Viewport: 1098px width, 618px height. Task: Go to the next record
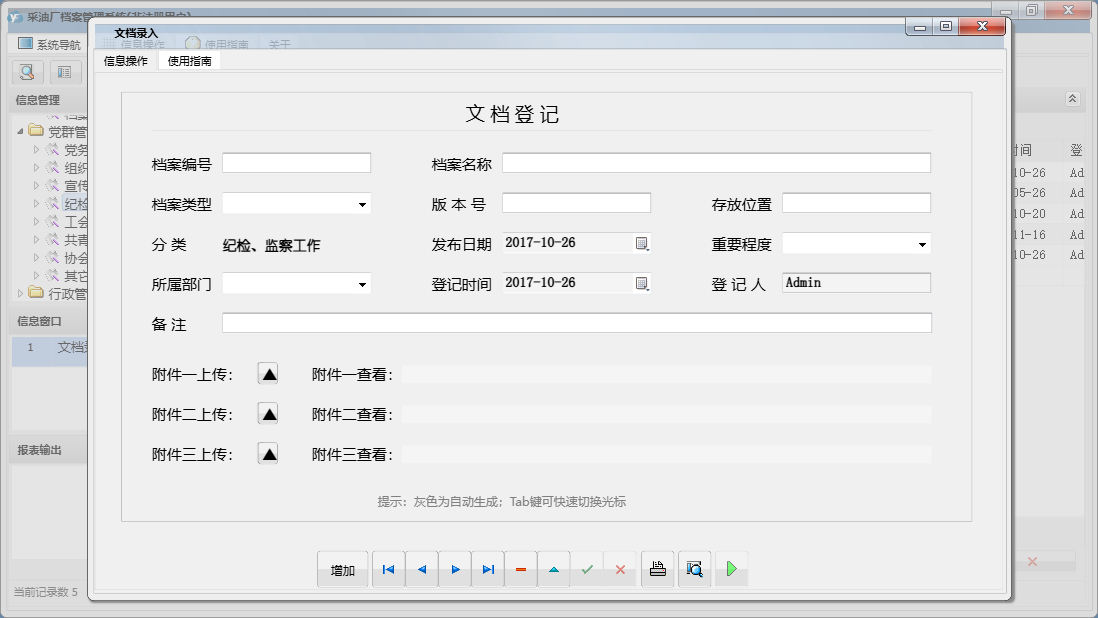[x=455, y=568]
